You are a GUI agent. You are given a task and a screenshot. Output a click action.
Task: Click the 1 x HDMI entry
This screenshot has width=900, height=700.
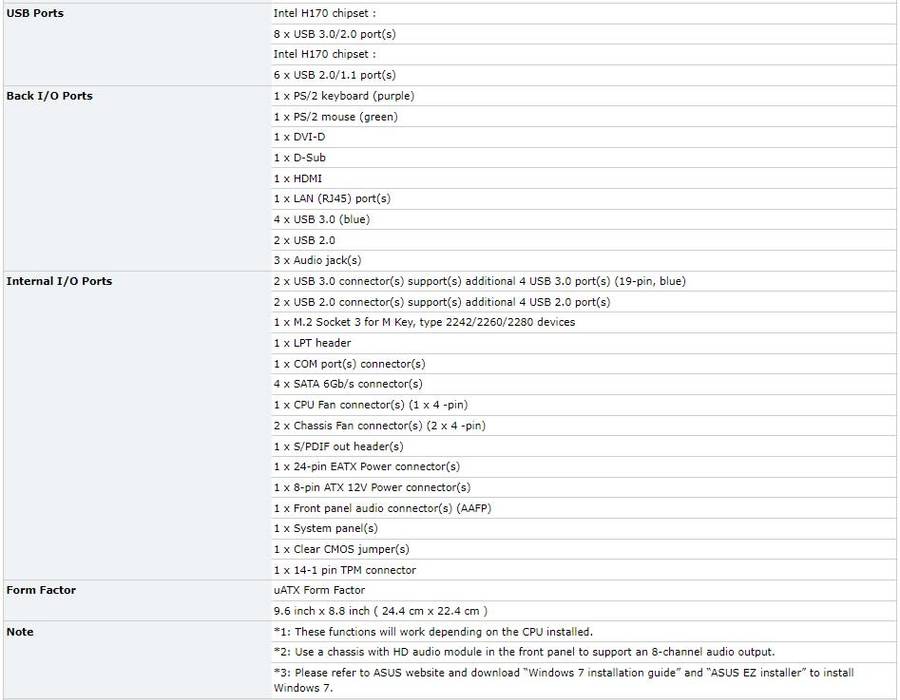coord(298,178)
